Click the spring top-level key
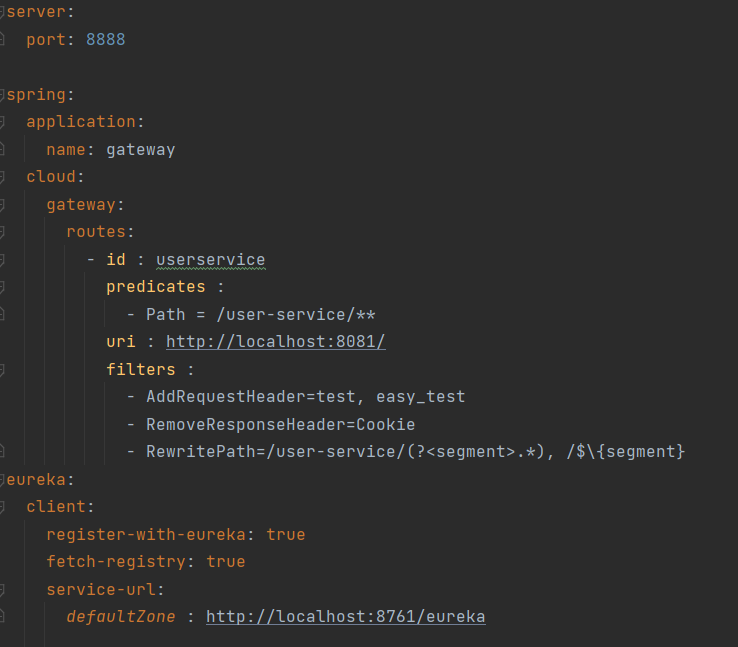This screenshot has width=738, height=647. (x=36, y=95)
